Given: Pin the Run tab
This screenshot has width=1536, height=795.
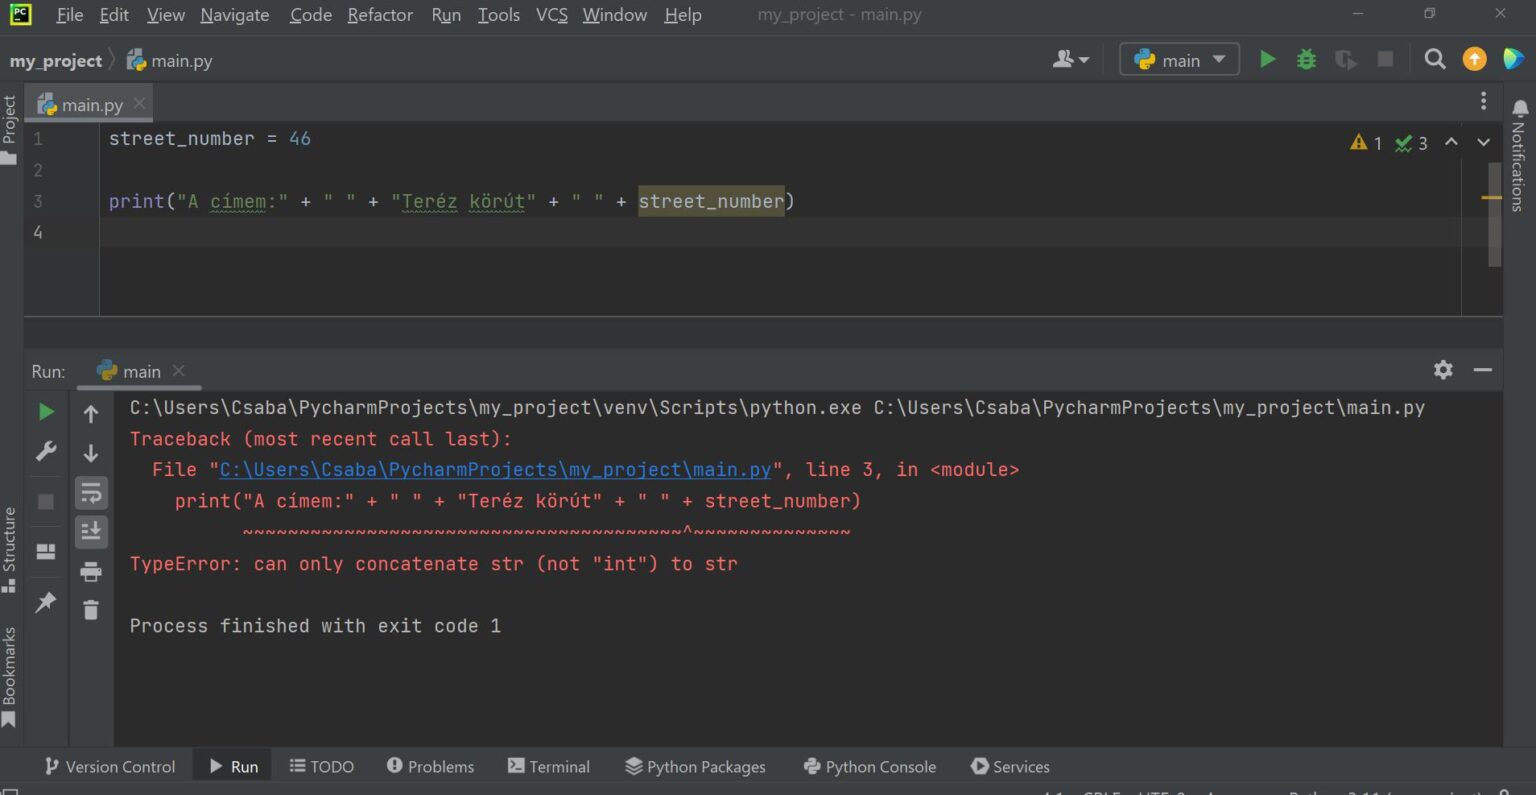Looking at the screenshot, I should (45, 601).
